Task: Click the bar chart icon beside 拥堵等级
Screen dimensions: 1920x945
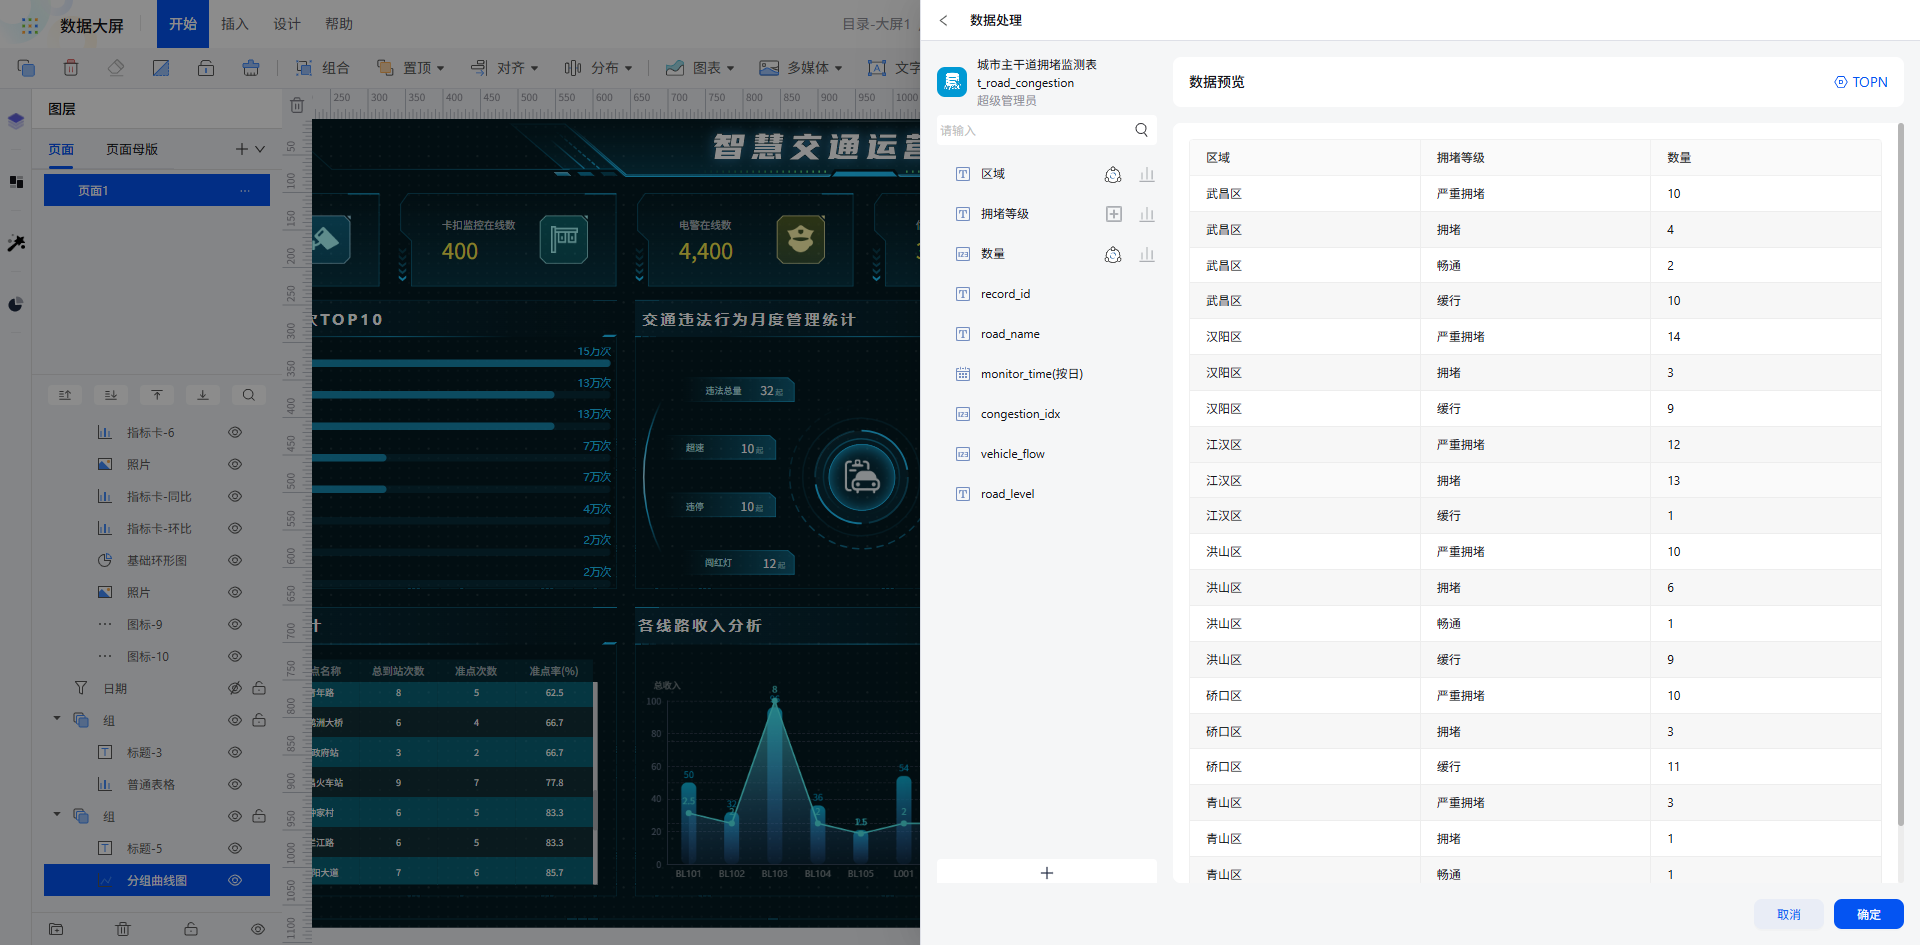Action: coord(1147,214)
